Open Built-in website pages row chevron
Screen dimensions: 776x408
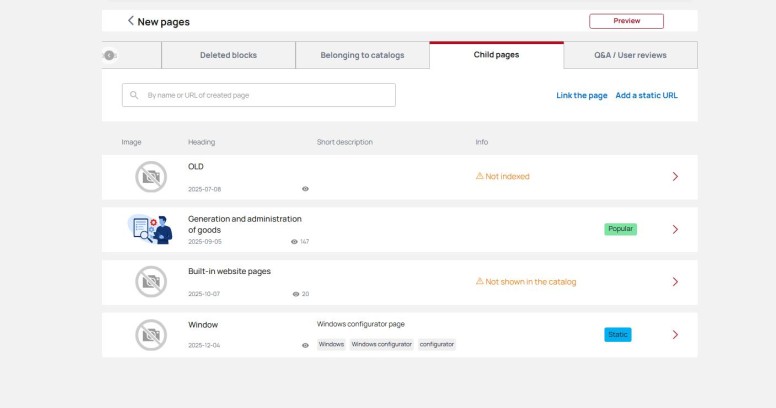click(x=675, y=282)
